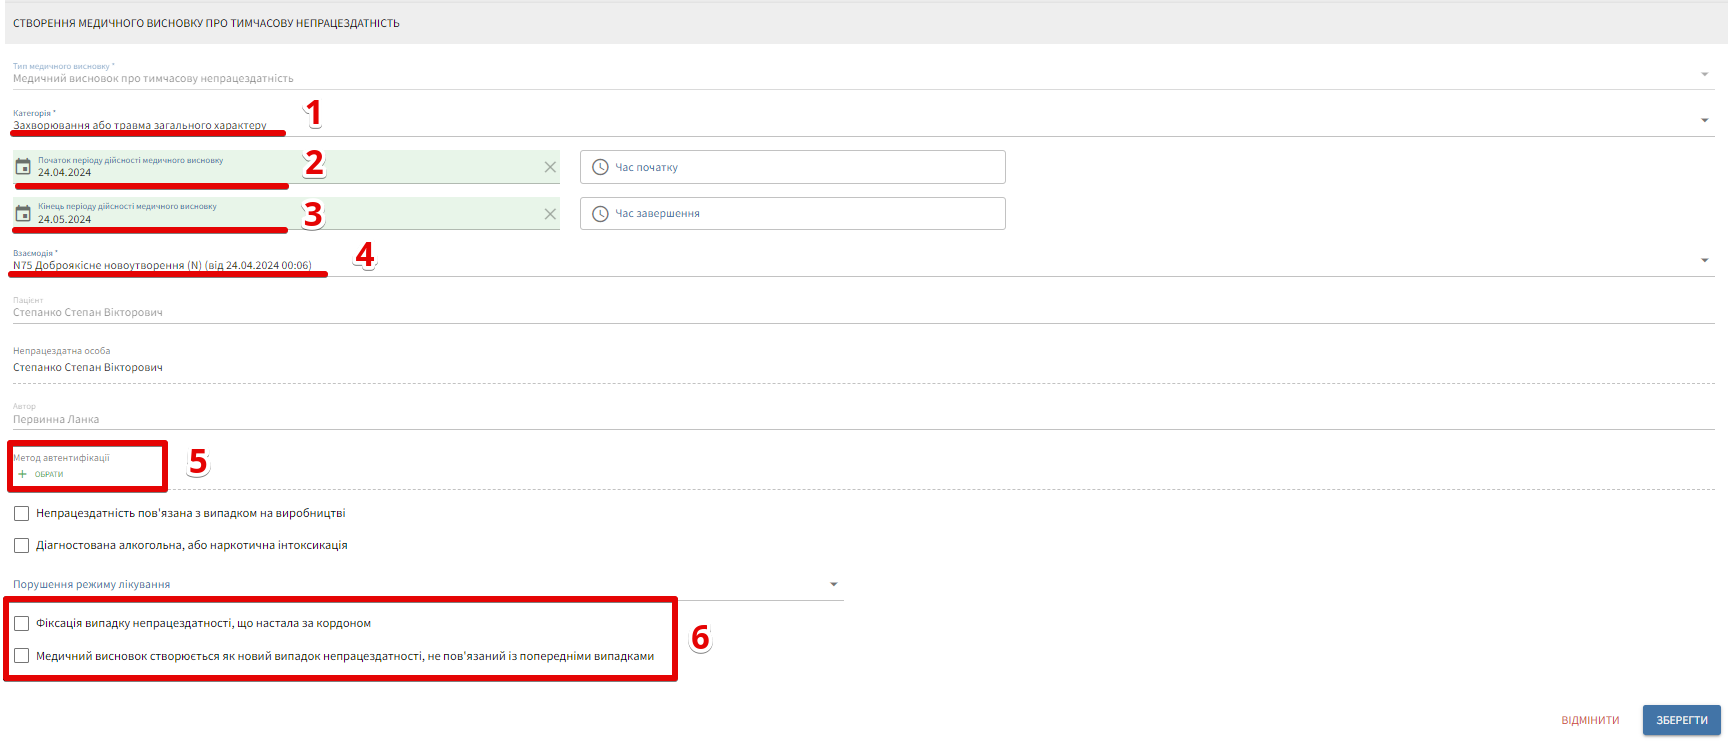Clear the start date 24.04.2024 with X

[x=550, y=167]
